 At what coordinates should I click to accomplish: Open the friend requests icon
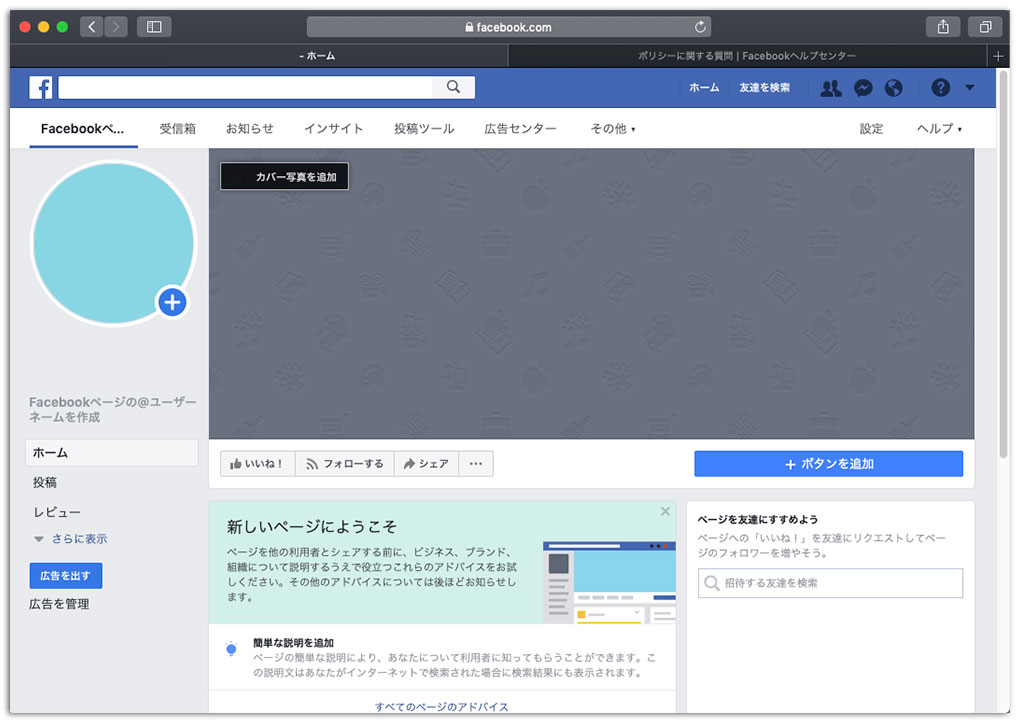coord(830,88)
